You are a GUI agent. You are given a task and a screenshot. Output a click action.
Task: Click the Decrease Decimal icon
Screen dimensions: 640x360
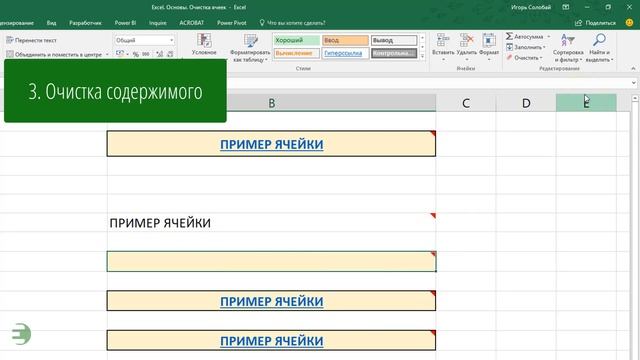click(x=170, y=54)
